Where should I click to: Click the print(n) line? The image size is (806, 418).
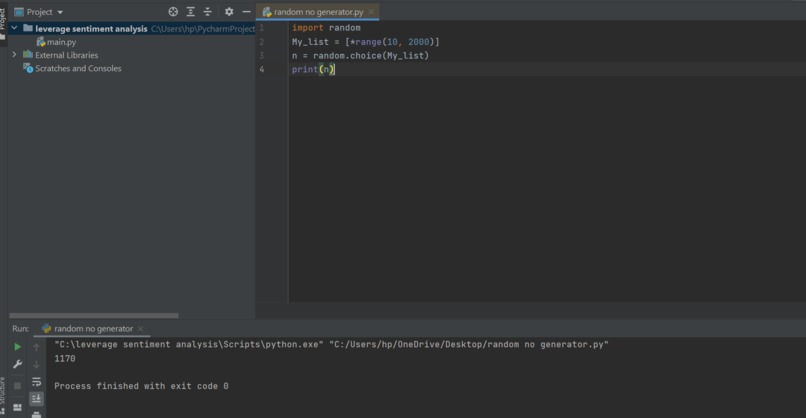[x=313, y=69]
